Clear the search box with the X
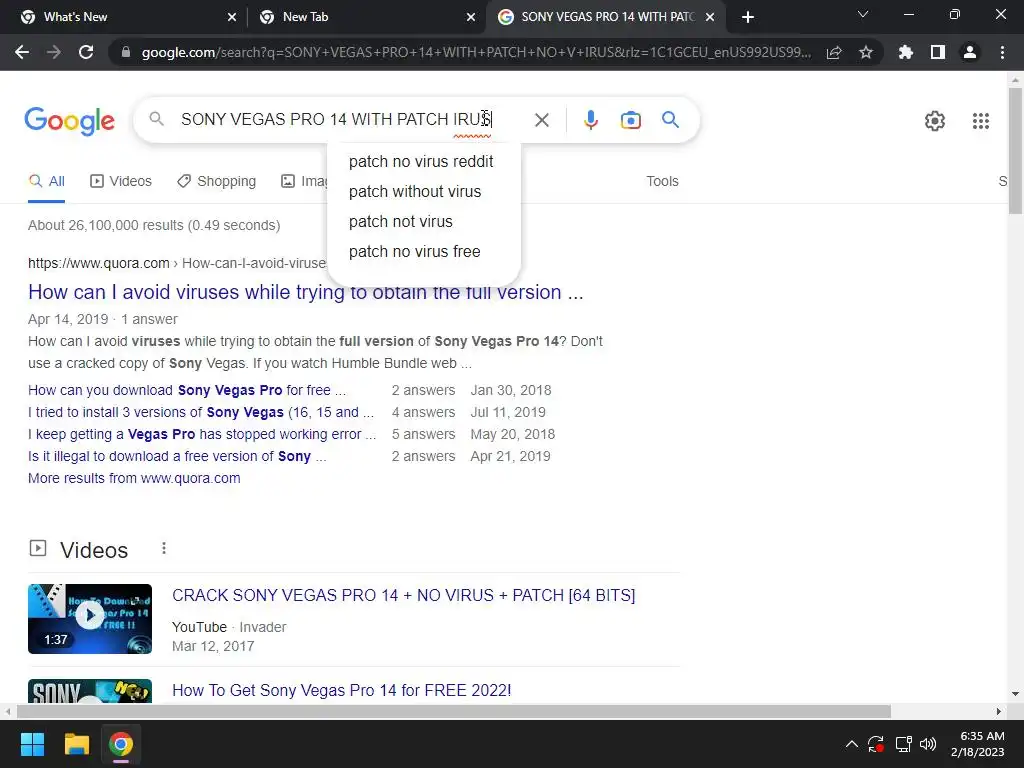This screenshot has width=1024, height=768. (541, 120)
